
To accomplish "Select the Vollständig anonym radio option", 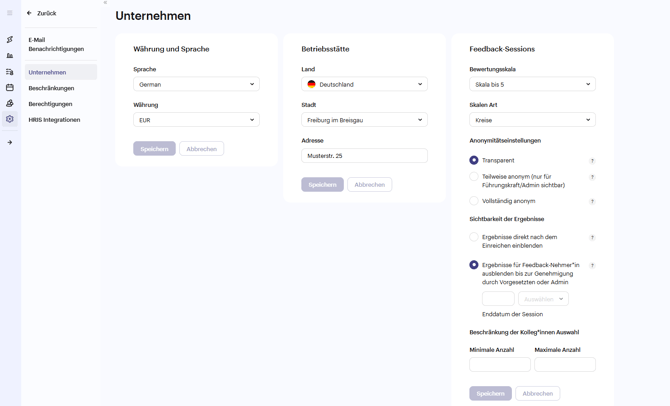I will coord(474,201).
